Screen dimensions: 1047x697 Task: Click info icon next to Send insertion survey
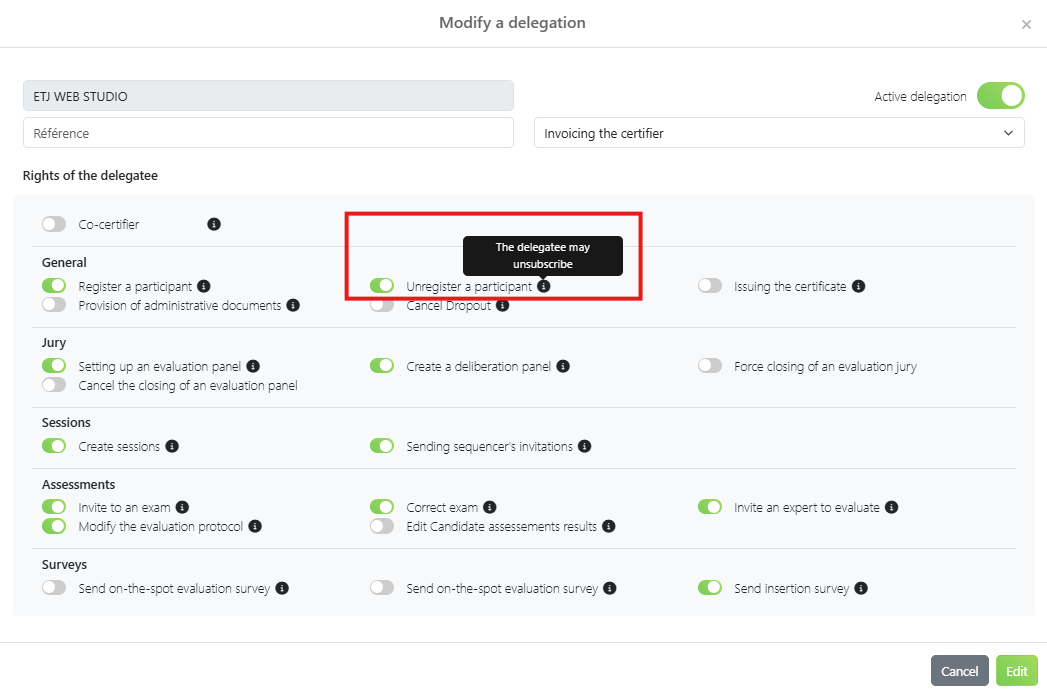pyautogui.click(x=861, y=588)
